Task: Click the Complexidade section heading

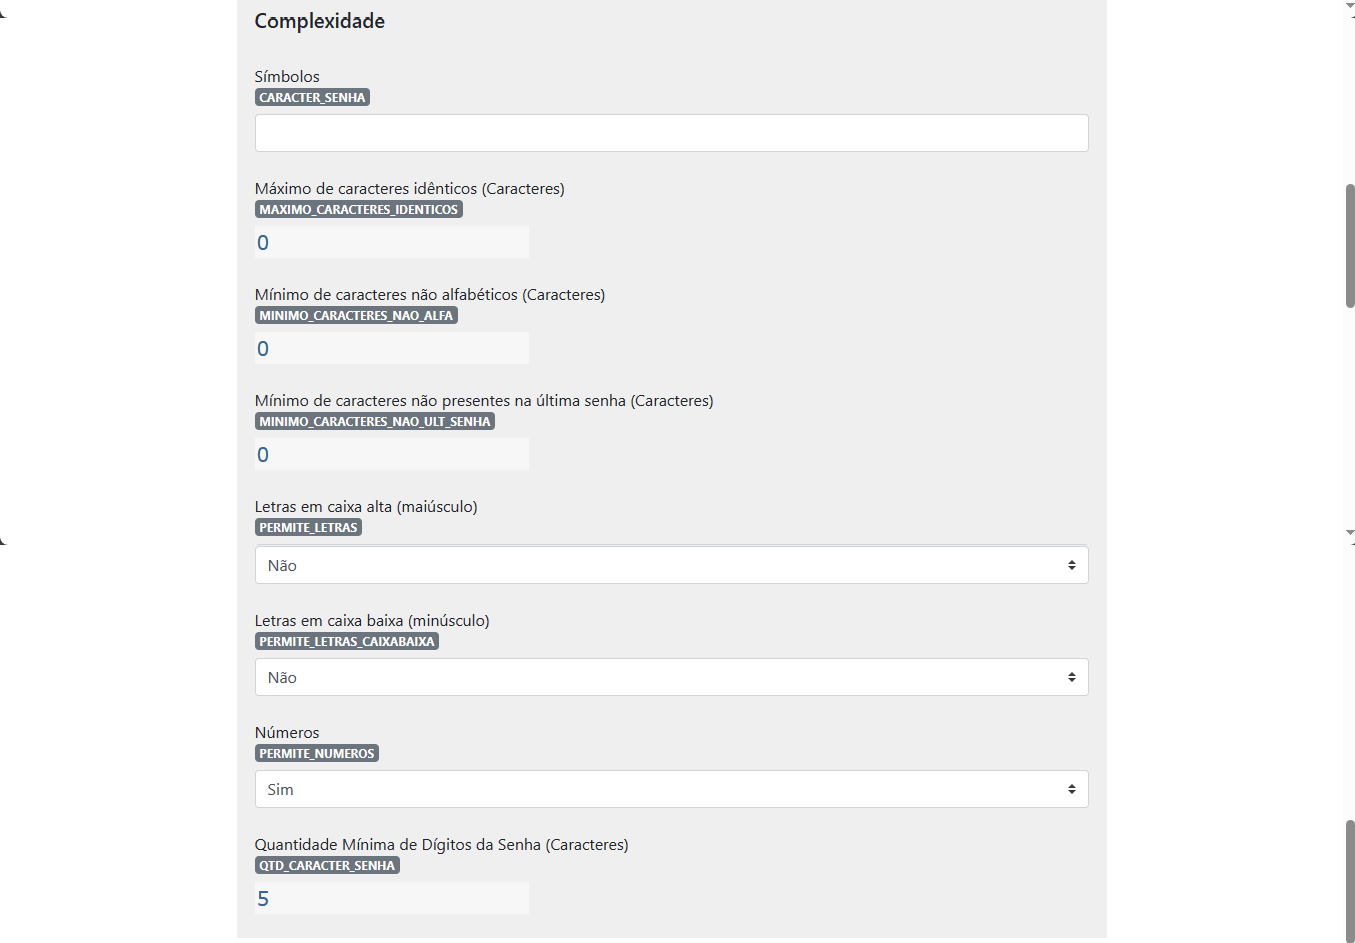Action: click(320, 21)
